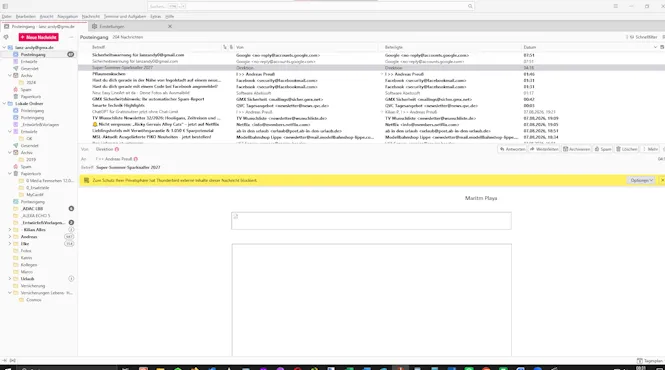Click the Weiterleiten button
This screenshot has width=665, height=370.
click(x=544, y=149)
